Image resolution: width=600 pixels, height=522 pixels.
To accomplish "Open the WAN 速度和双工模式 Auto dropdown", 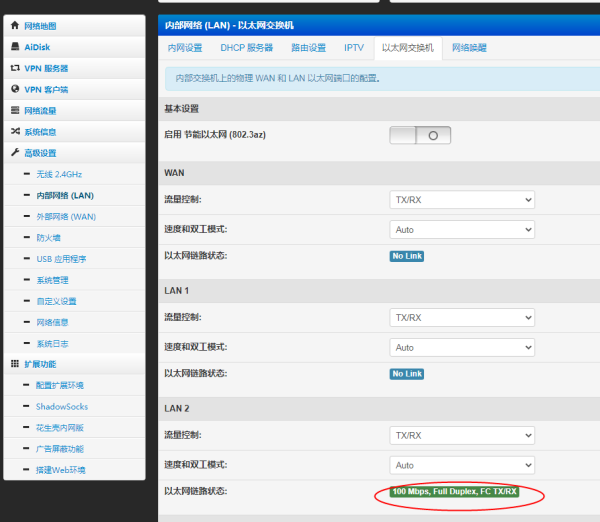I will click(462, 229).
